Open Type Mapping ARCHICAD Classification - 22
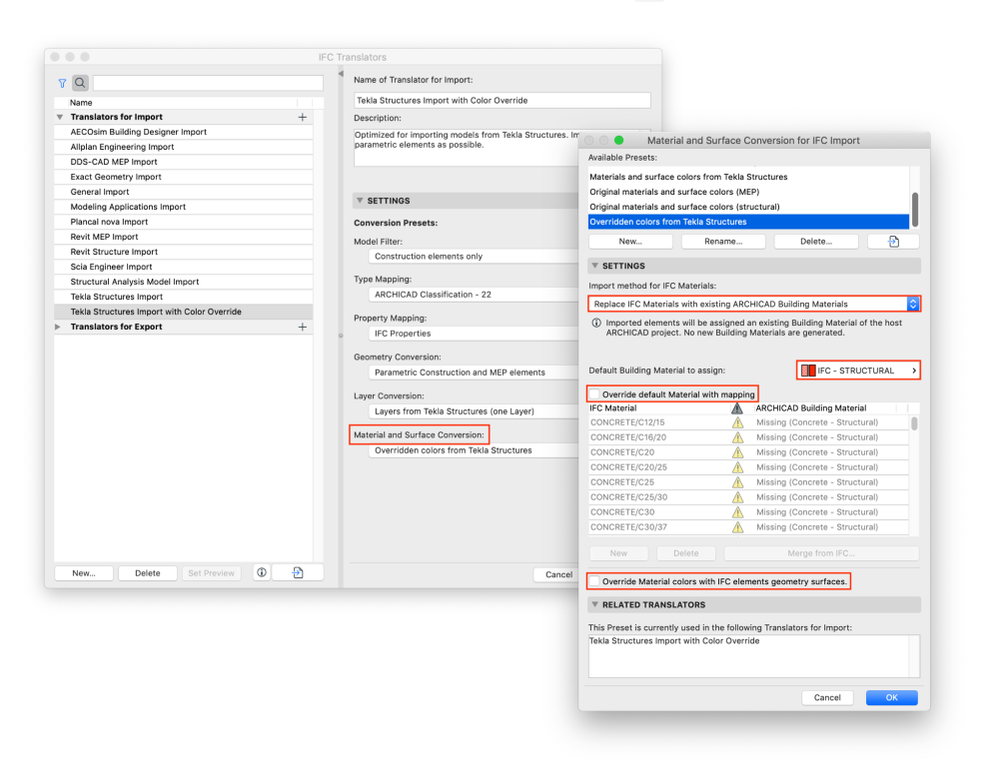This screenshot has height=777, width=999. click(x=474, y=294)
